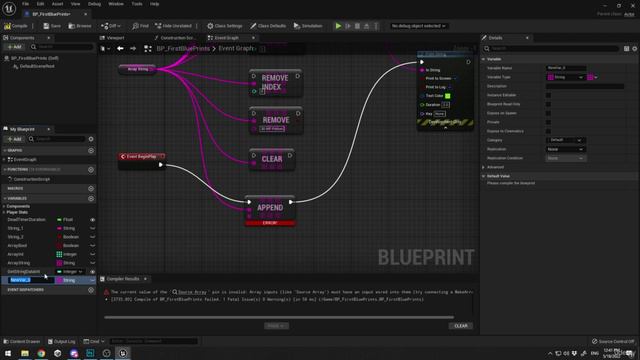Add new event dispatcher plus icon
This screenshot has width=640, height=360.
click(x=91, y=290)
